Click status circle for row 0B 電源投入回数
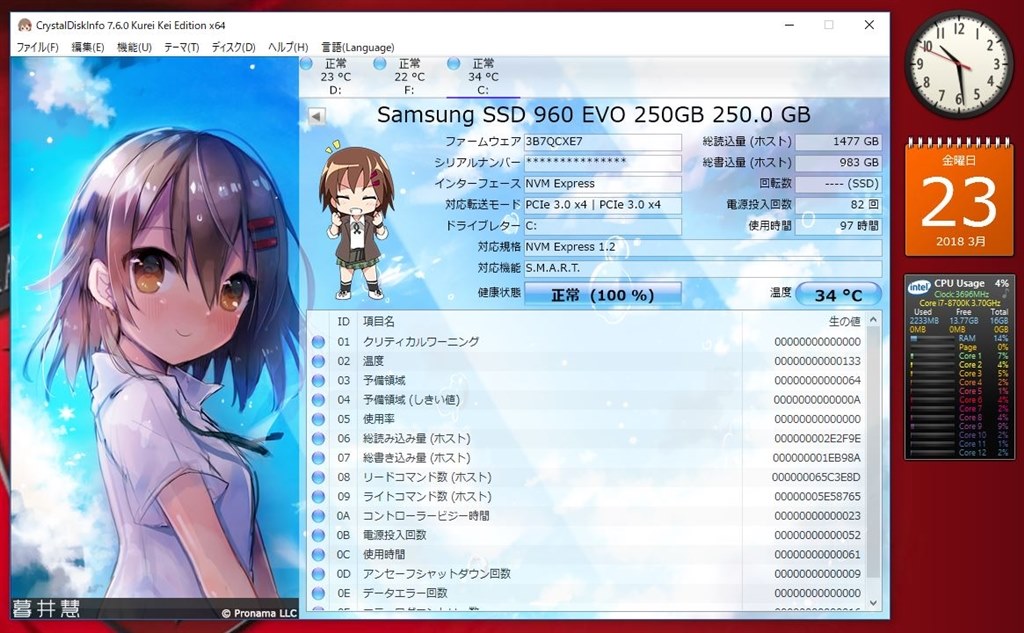 click(318, 535)
